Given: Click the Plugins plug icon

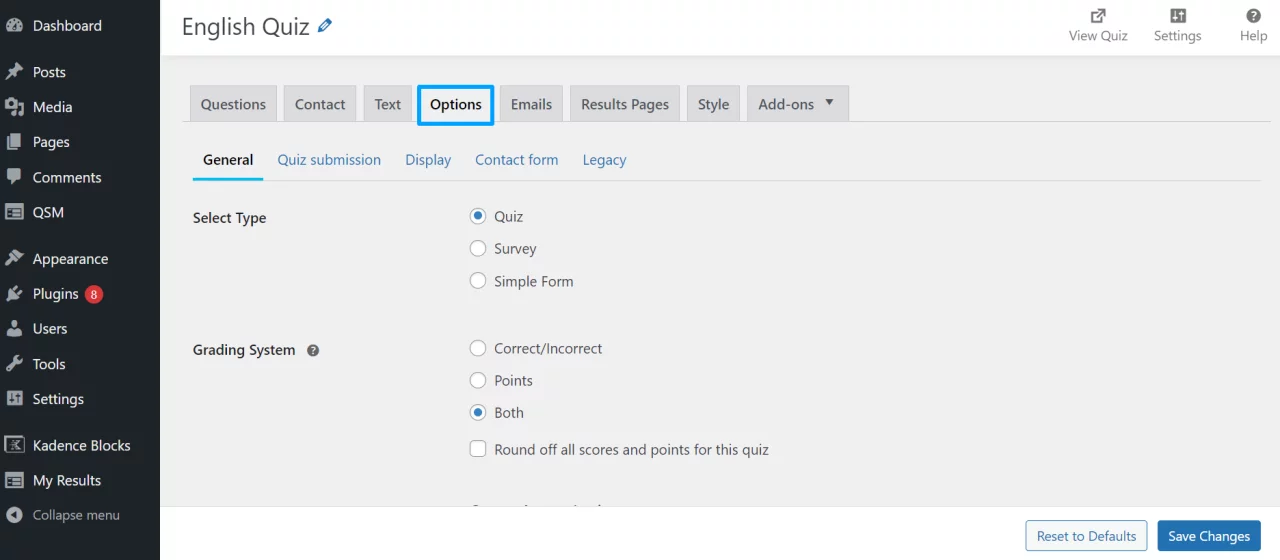Looking at the screenshot, I should 15,294.
